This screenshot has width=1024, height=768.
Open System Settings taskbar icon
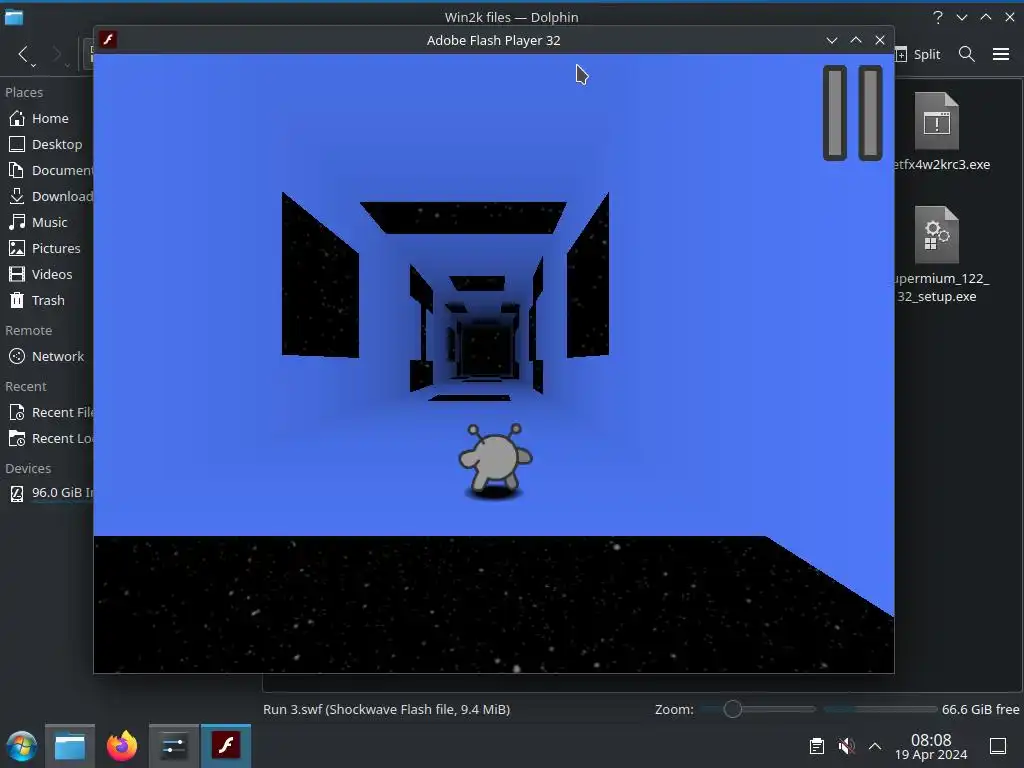click(x=174, y=746)
